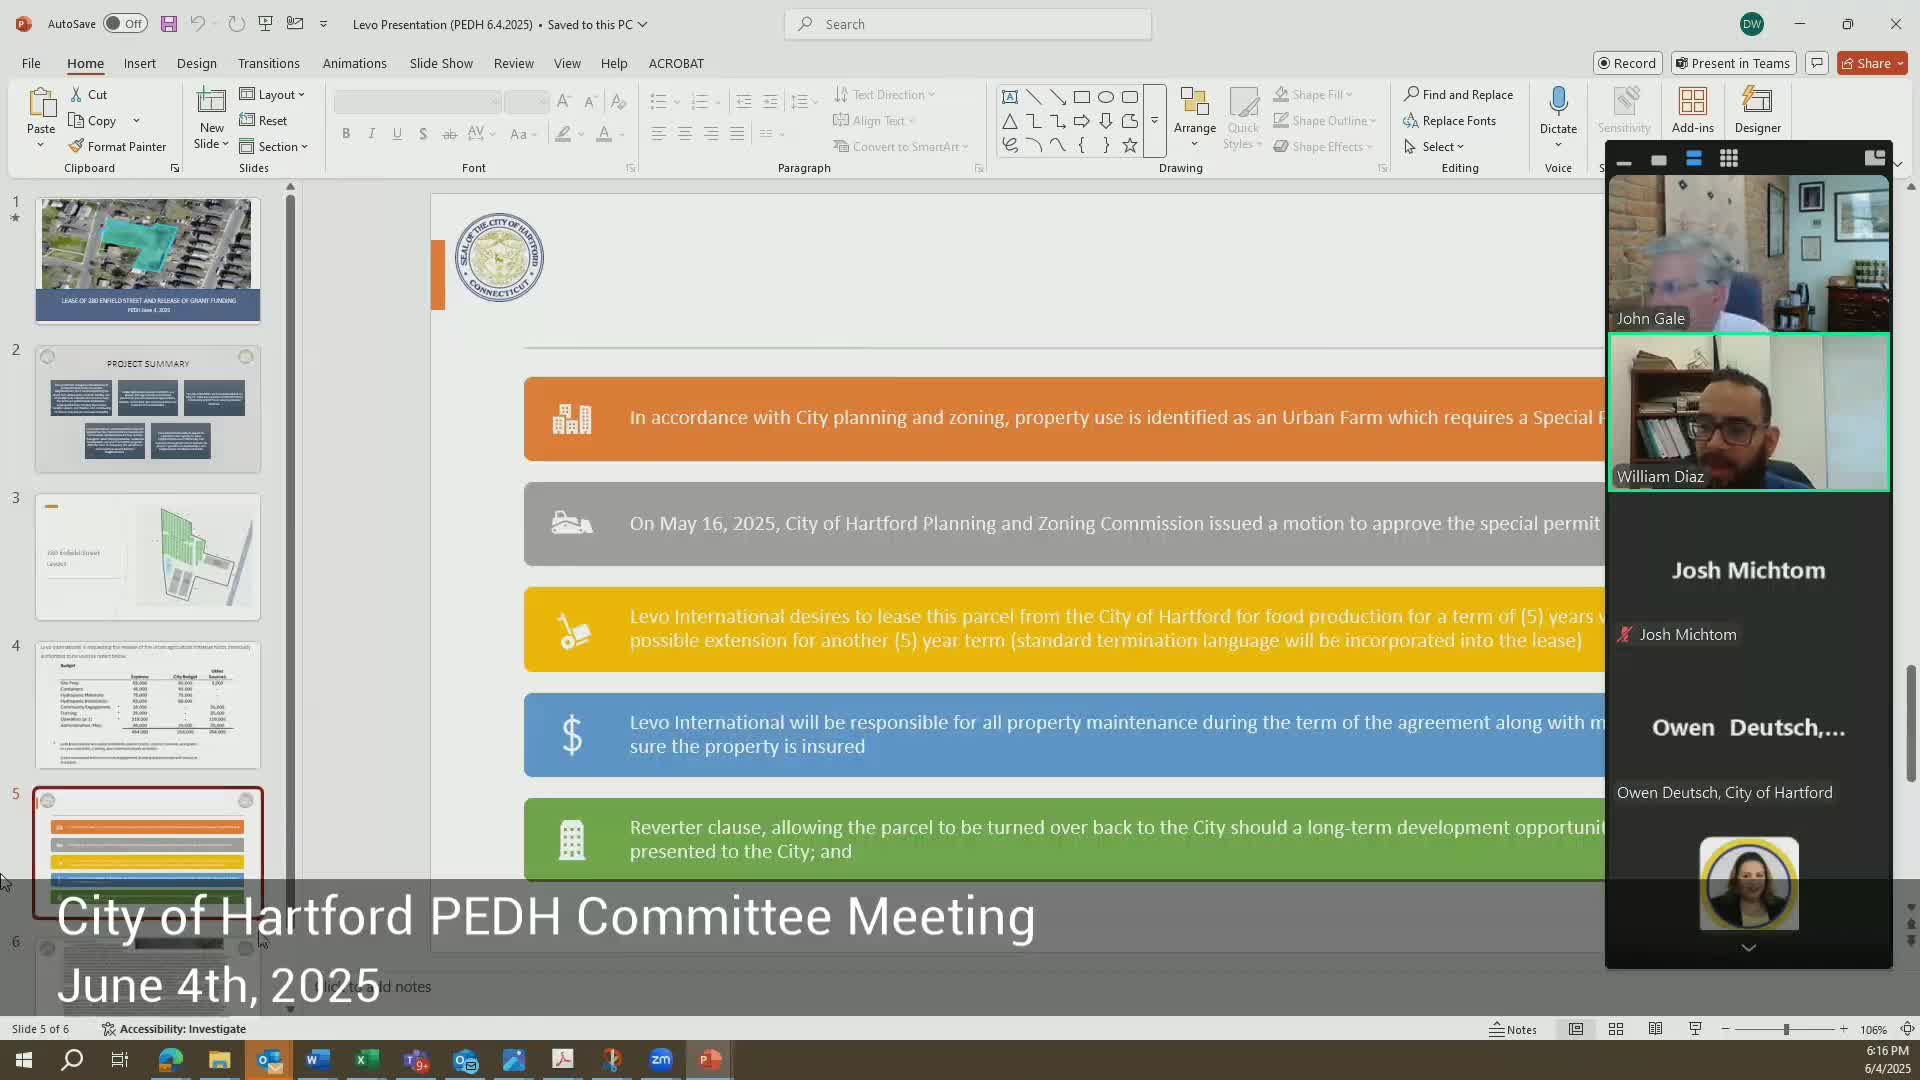Click Present in Teams button
Image resolution: width=1920 pixels, height=1080 pixels.
coord(1733,63)
